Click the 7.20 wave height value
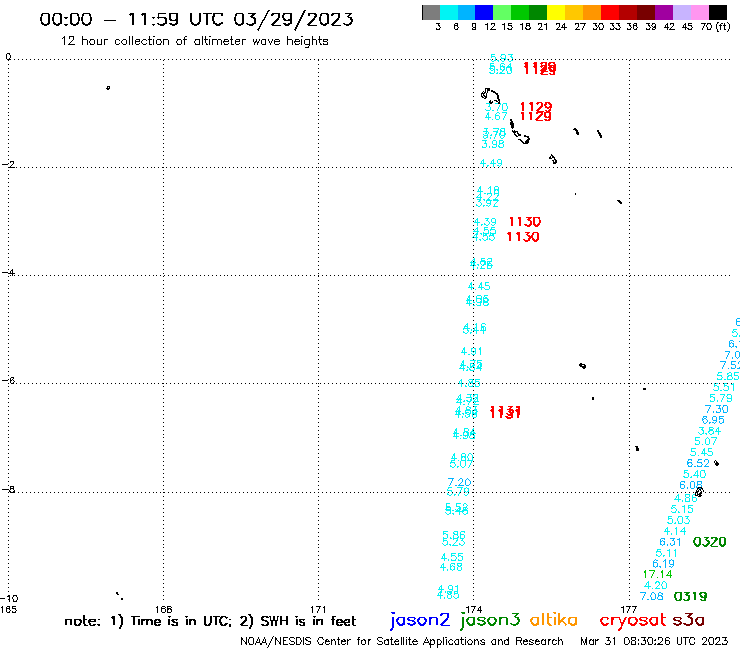The width and height of the screenshot is (740, 650). 459,482
